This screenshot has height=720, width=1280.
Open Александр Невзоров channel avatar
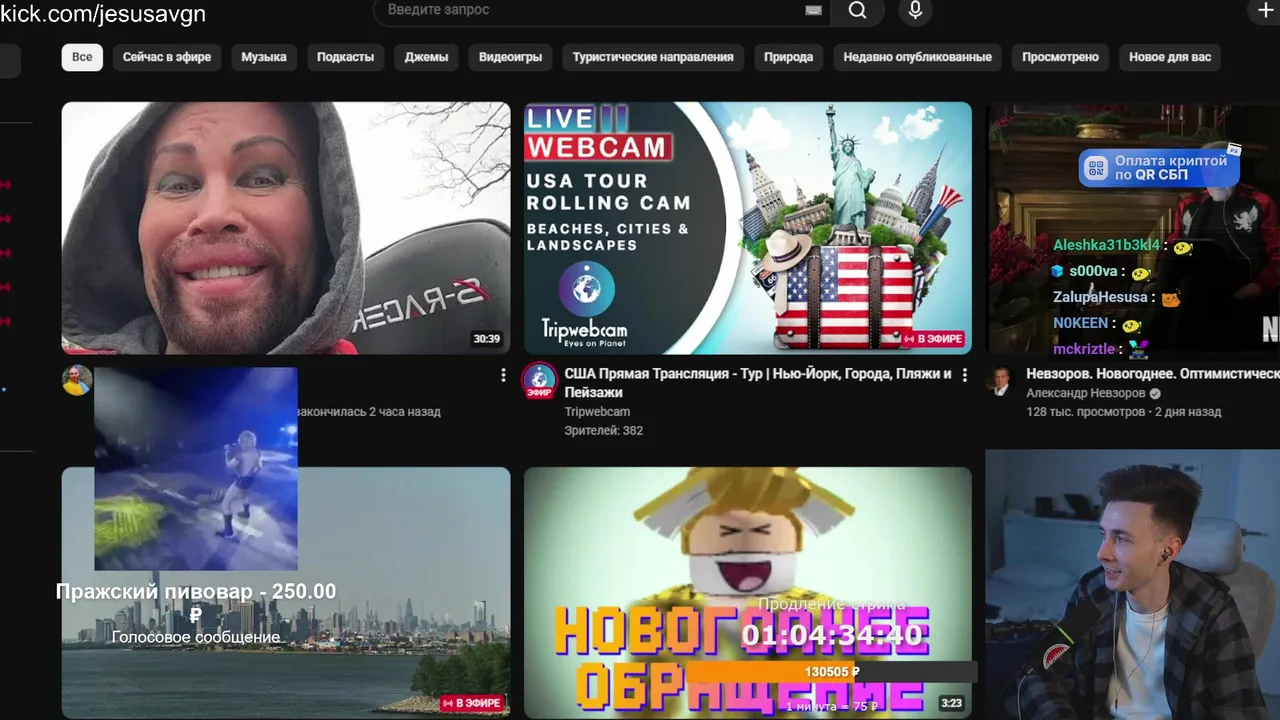1001,380
